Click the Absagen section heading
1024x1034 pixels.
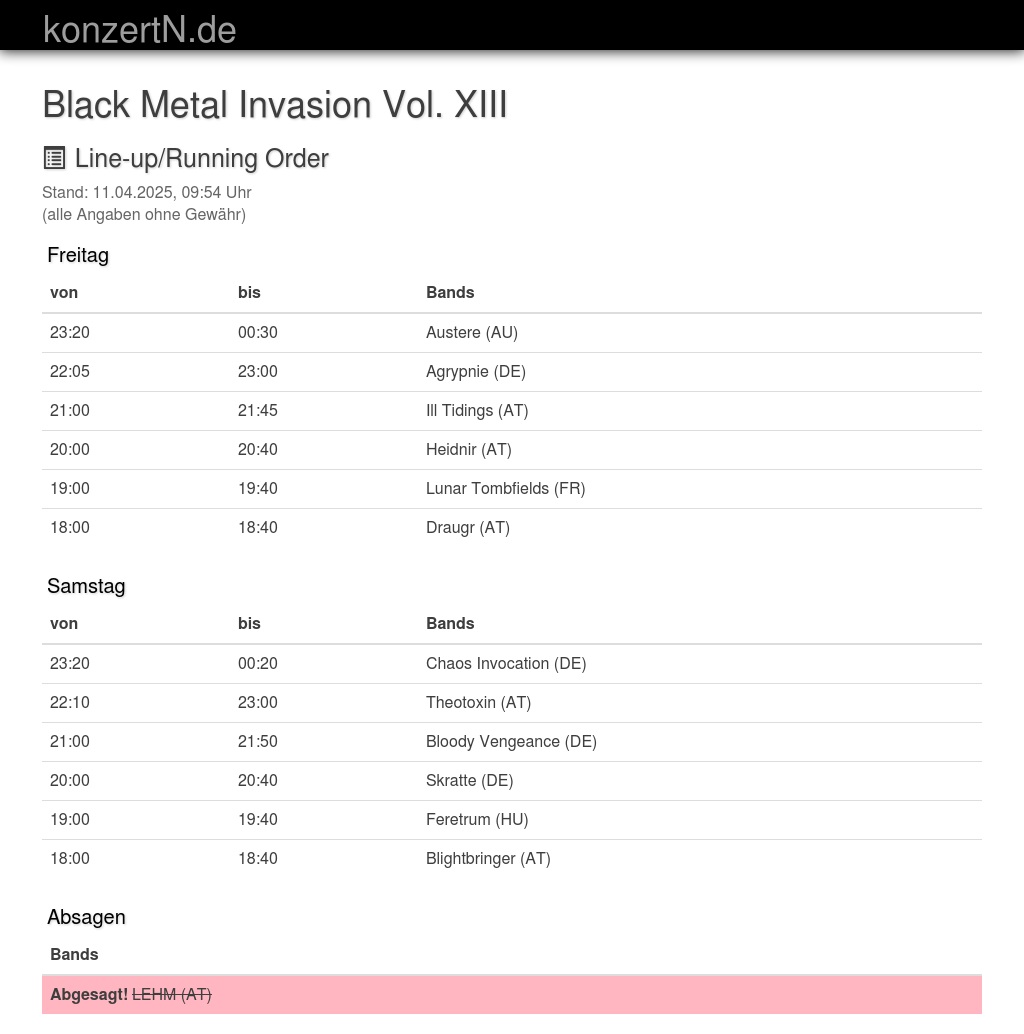[x=86, y=917]
